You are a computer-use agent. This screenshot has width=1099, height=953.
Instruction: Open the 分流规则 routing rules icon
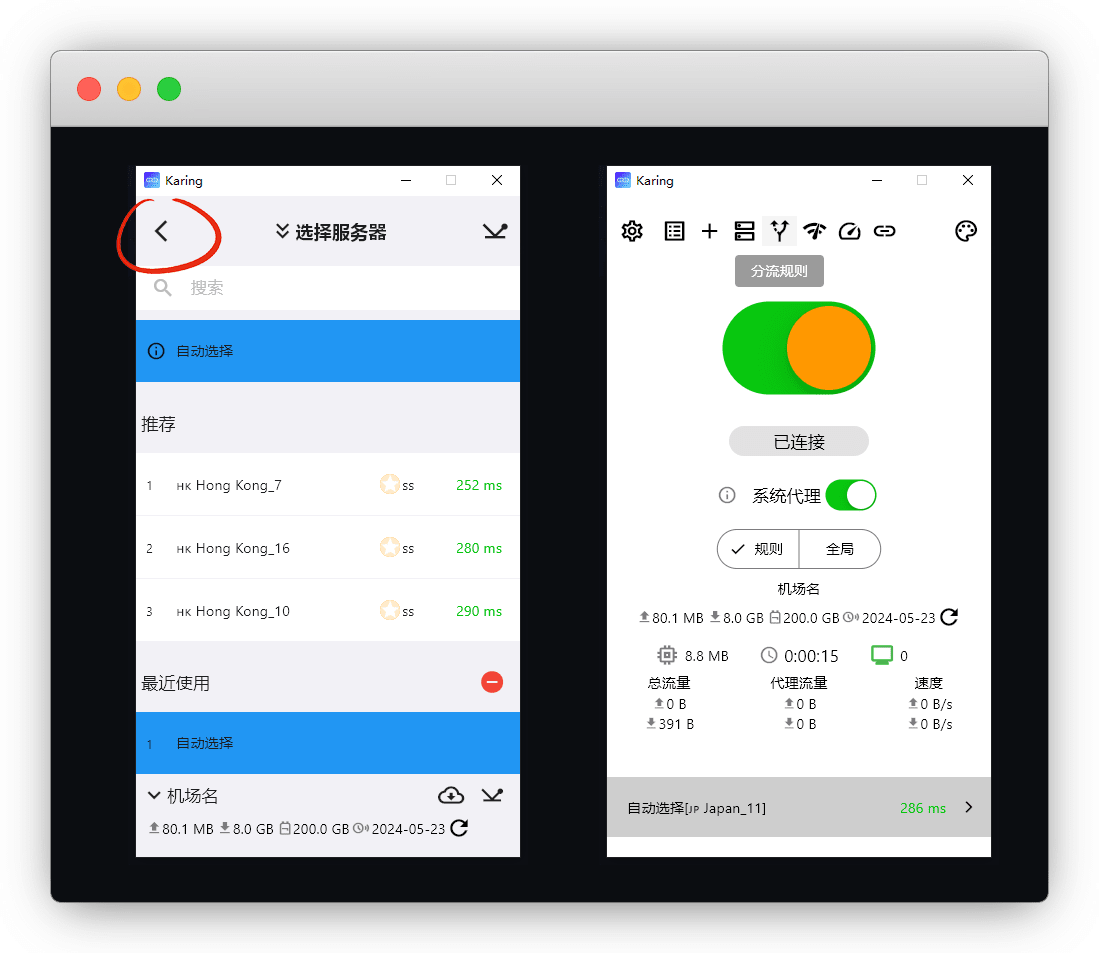pyautogui.click(x=779, y=232)
